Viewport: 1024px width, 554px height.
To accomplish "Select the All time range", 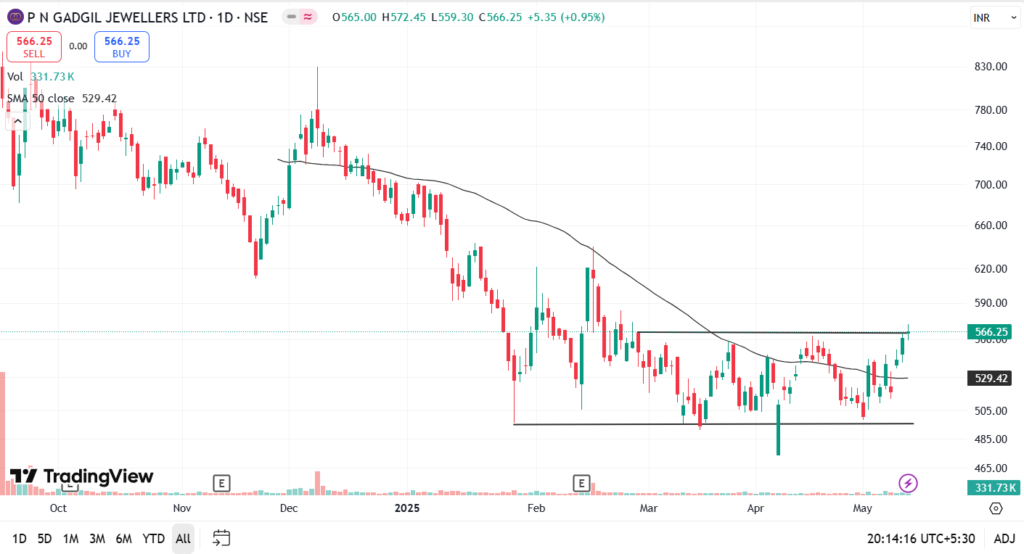I will [183, 538].
